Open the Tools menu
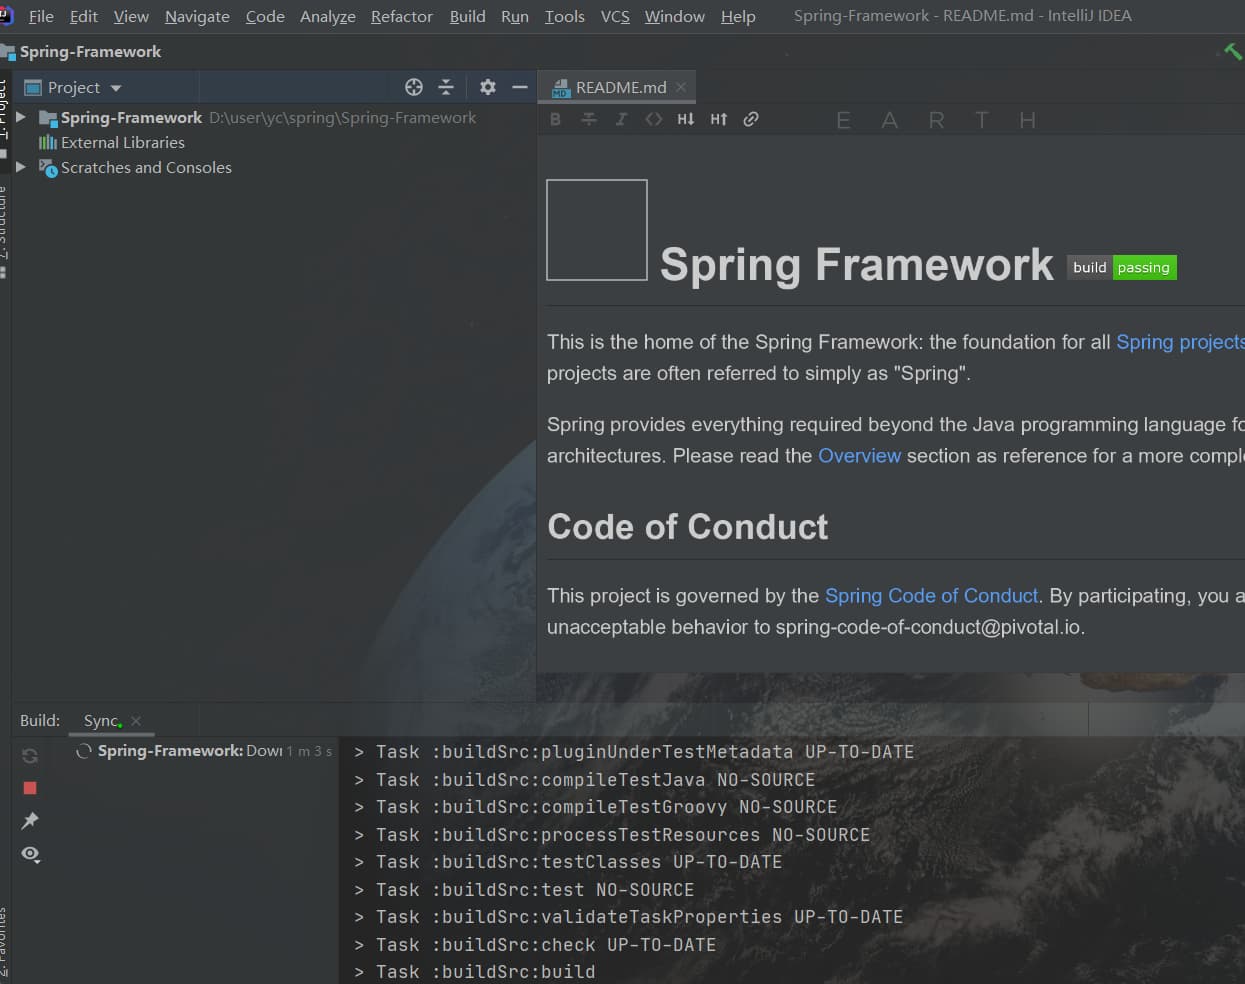This screenshot has width=1245, height=984. tap(565, 16)
